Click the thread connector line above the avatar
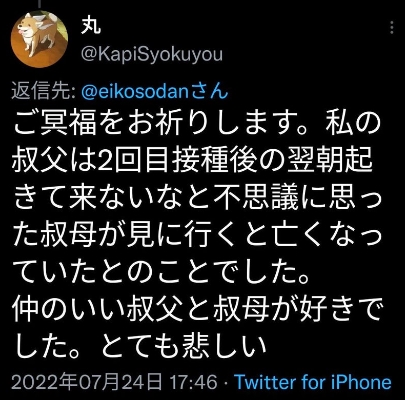The width and height of the screenshot is (405, 400). pos(40,3)
